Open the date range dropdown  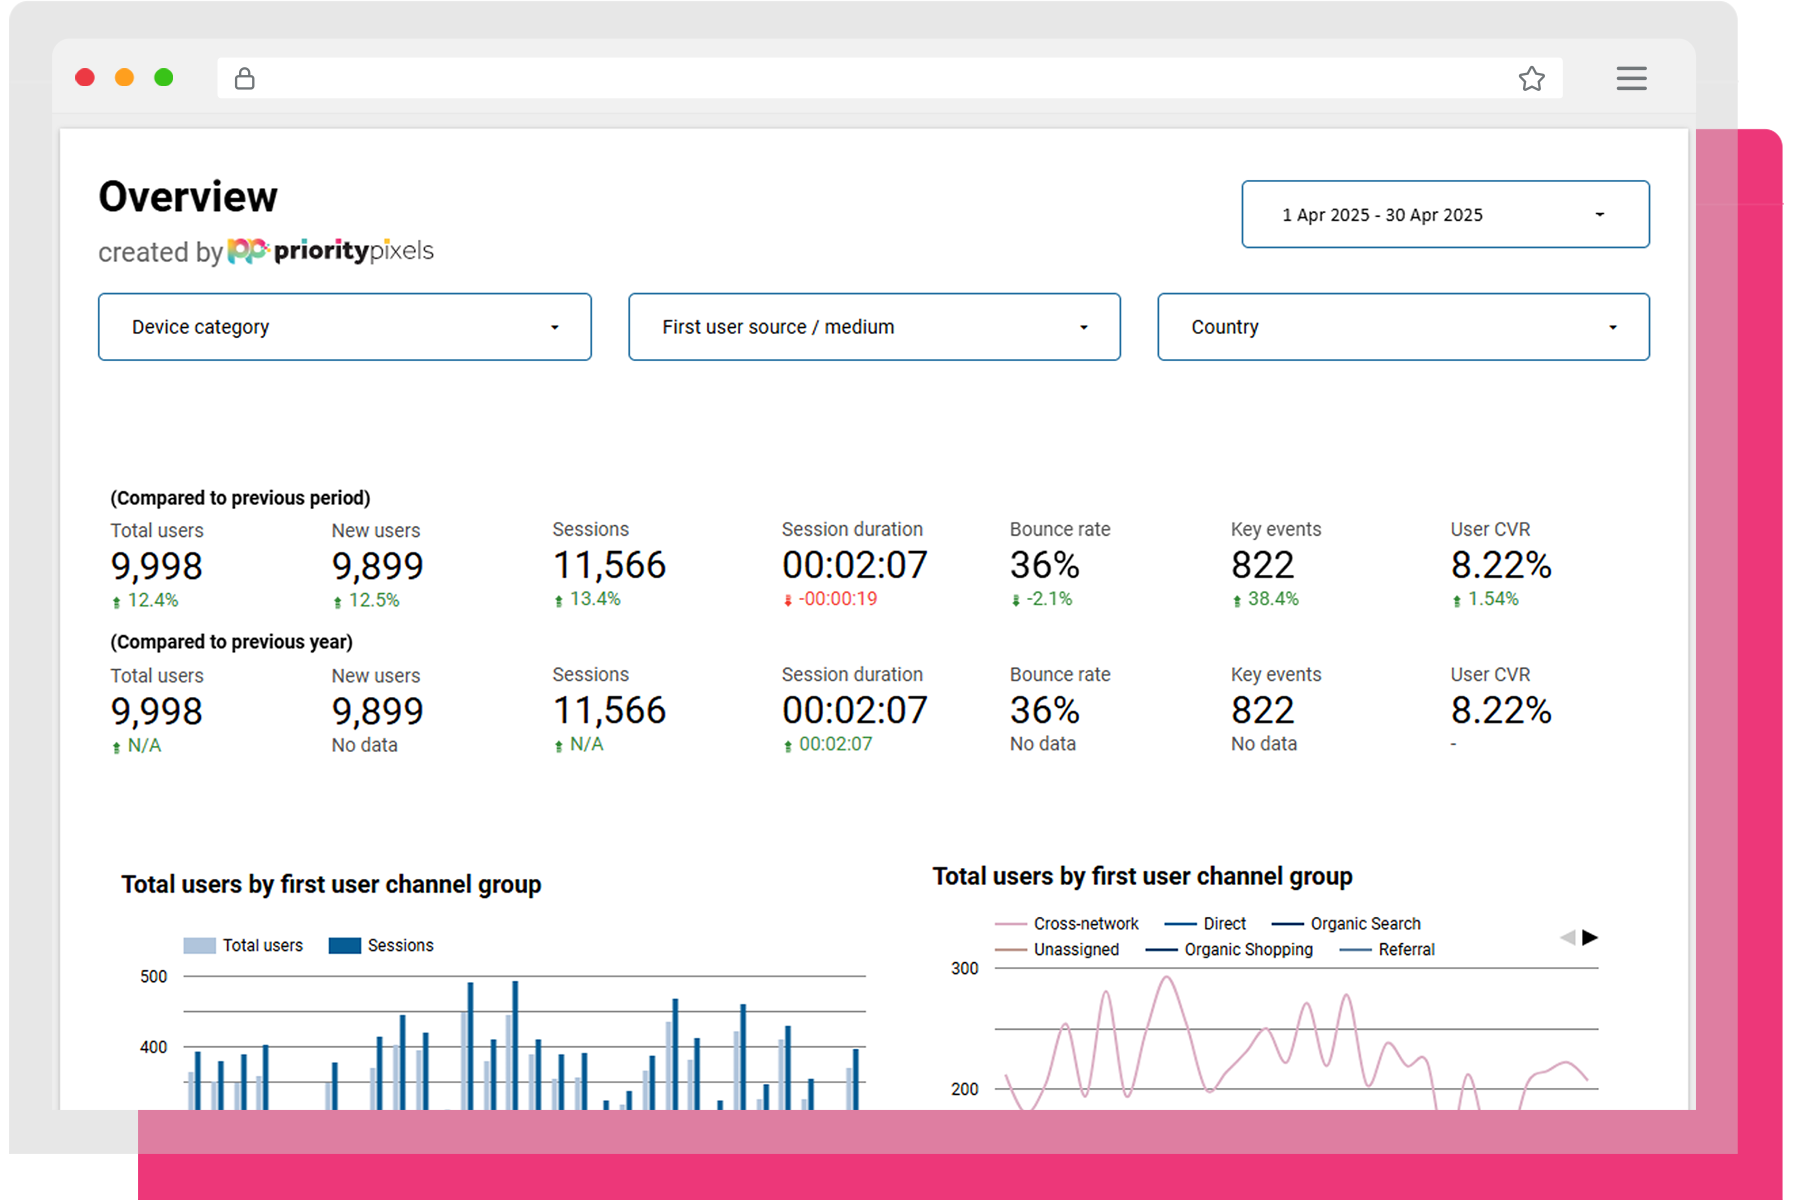pos(1445,214)
